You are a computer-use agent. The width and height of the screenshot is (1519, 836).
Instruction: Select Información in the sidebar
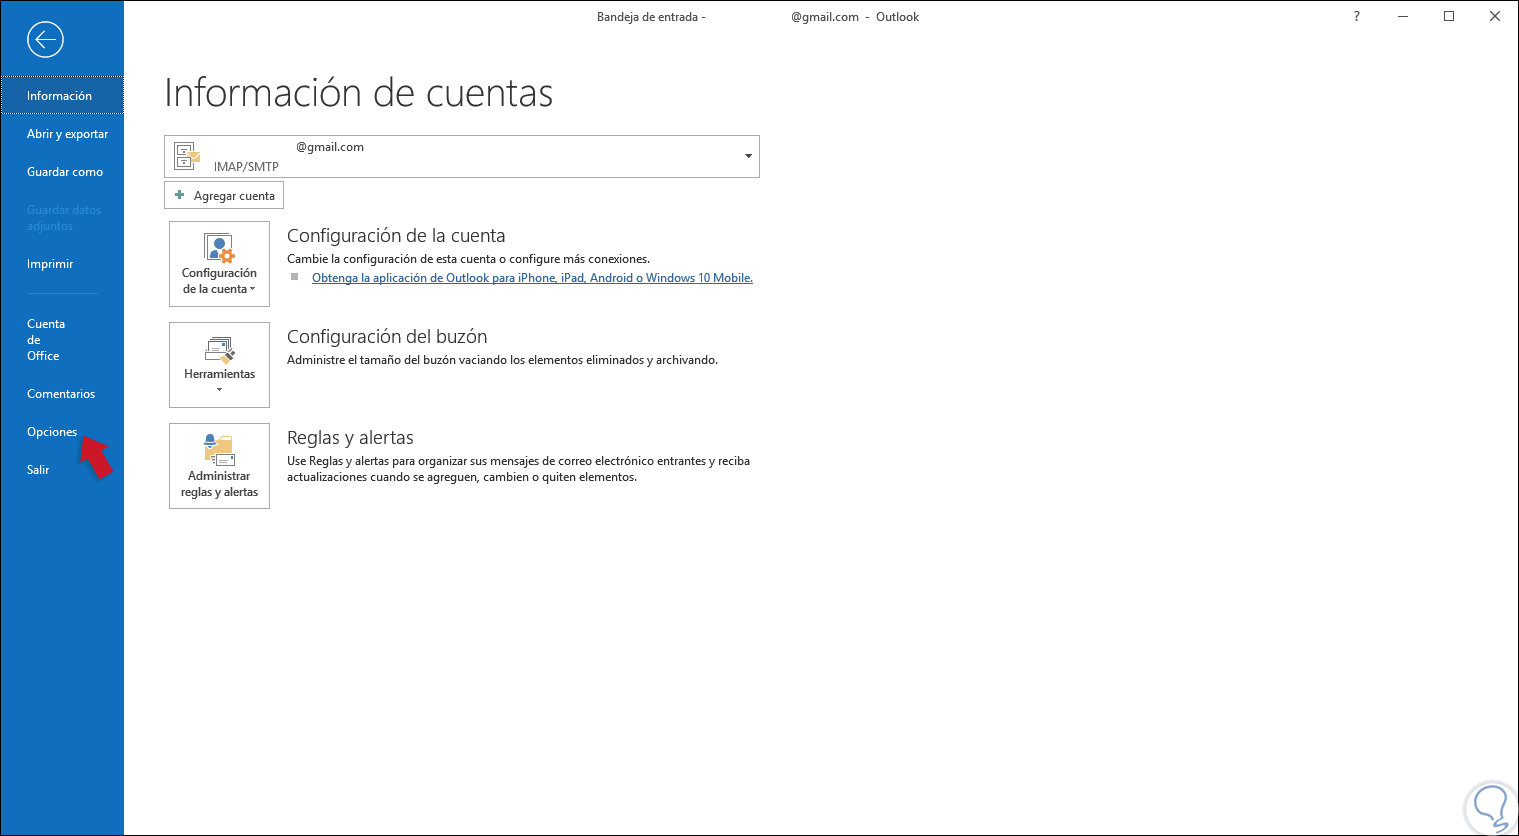point(62,96)
